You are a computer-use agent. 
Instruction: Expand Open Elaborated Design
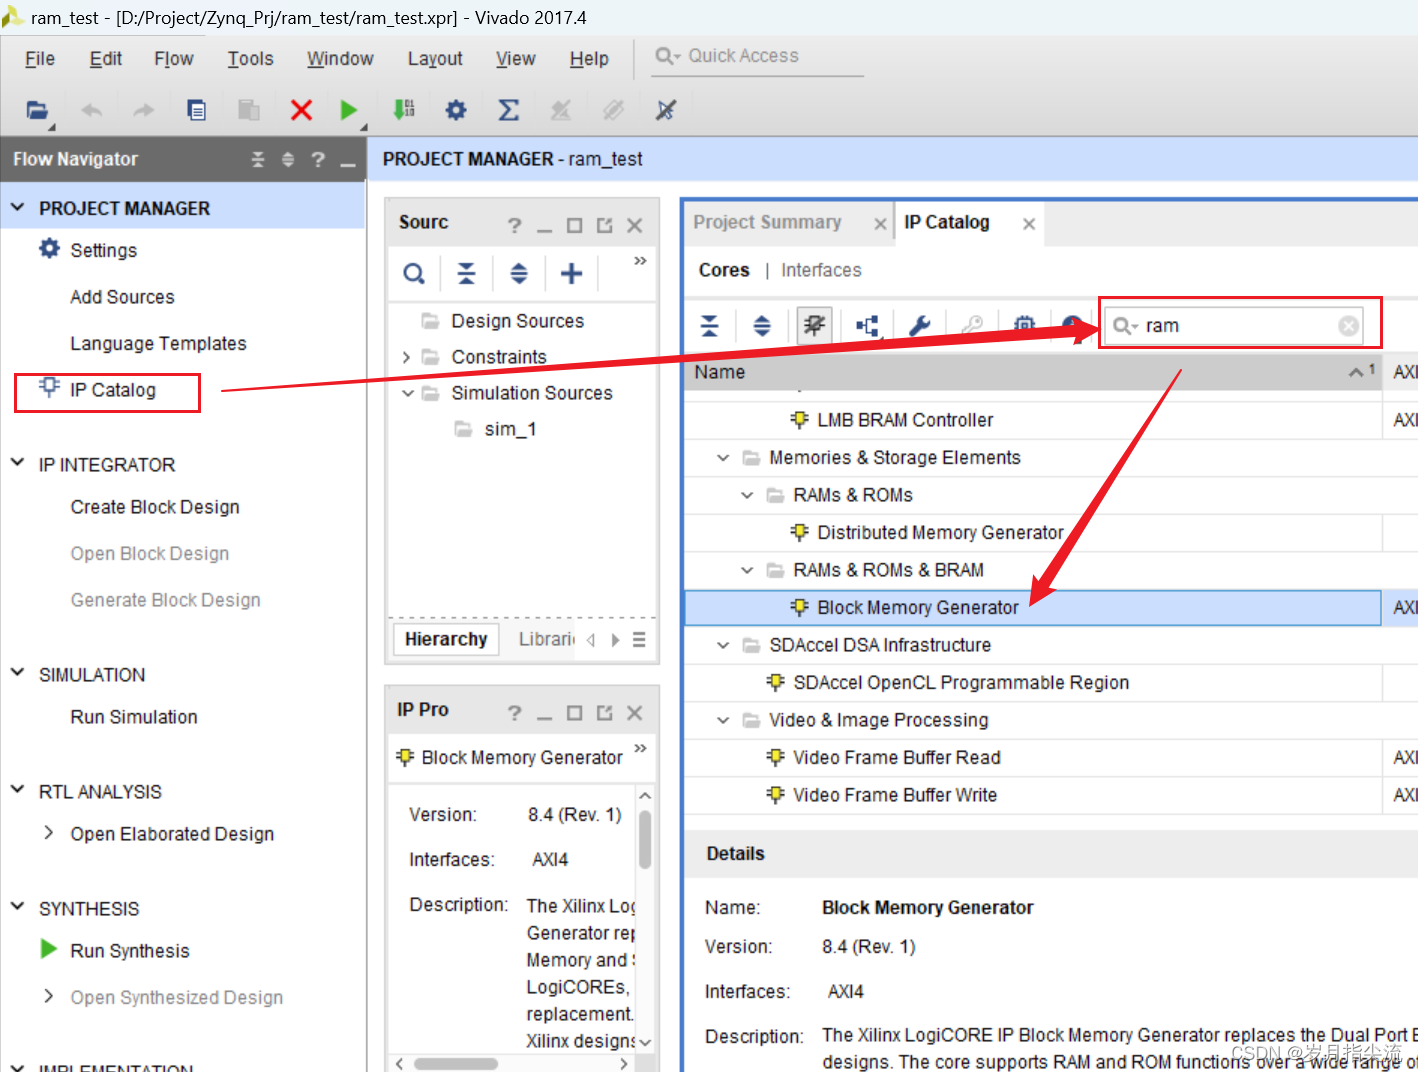tap(48, 832)
